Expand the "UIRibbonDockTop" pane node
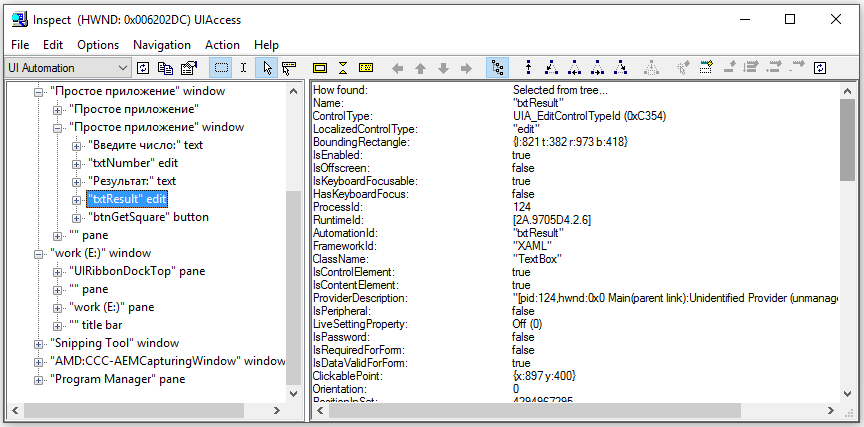Image resolution: width=864 pixels, height=427 pixels. click(x=57, y=272)
